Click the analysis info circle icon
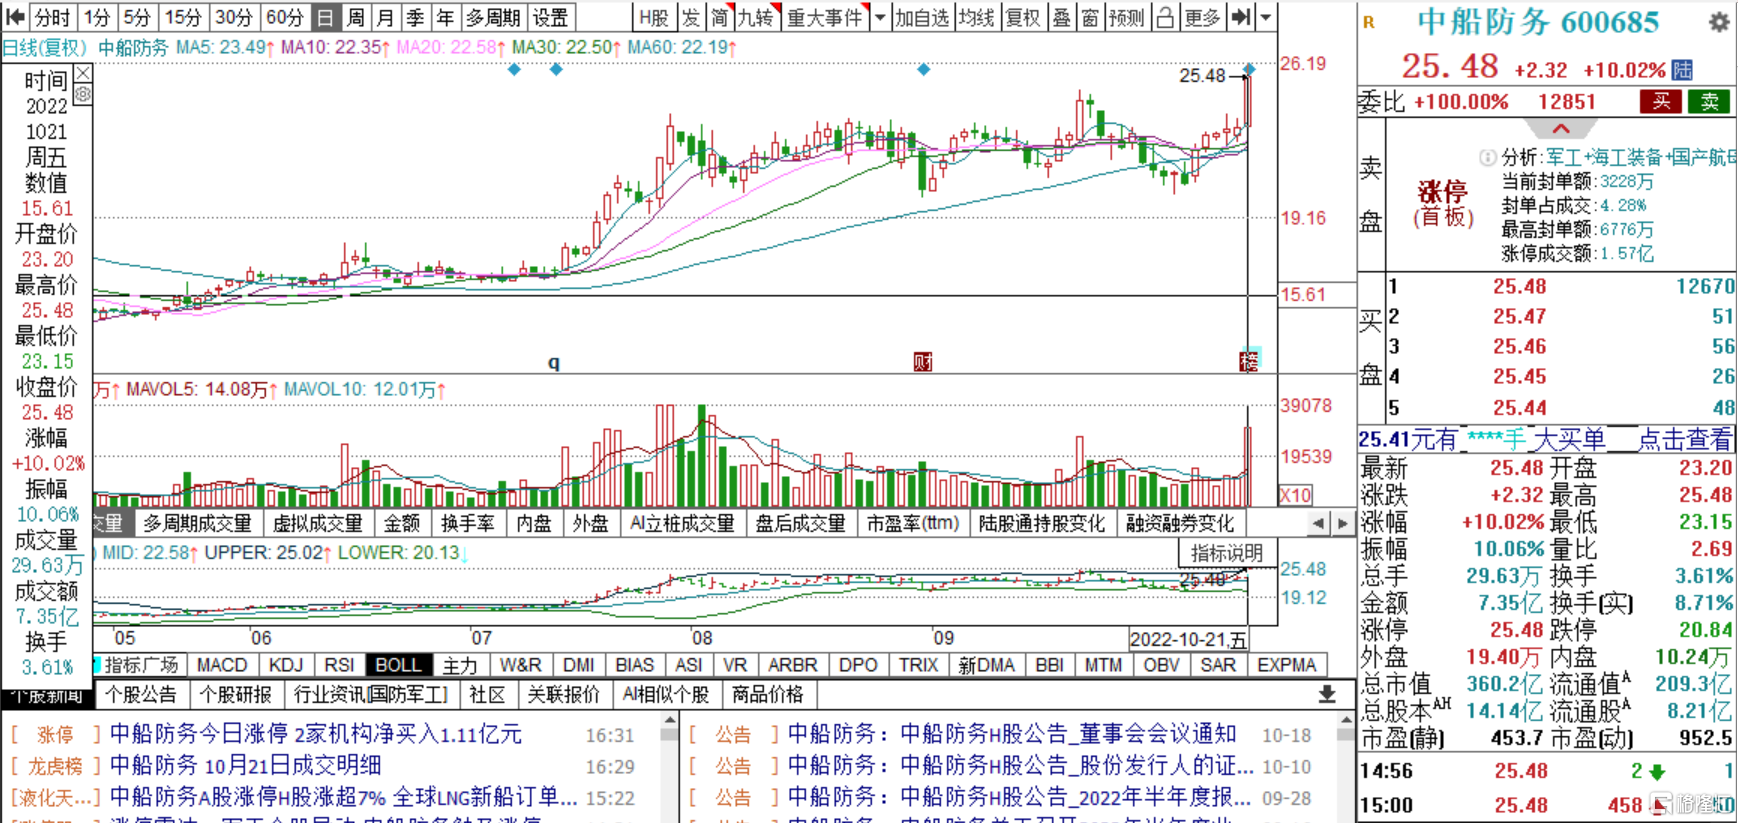Viewport: 1738px width, 823px height. click(x=1488, y=157)
